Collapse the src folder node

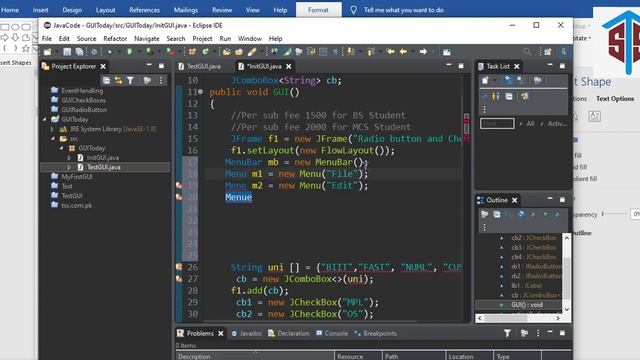tap(53, 139)
